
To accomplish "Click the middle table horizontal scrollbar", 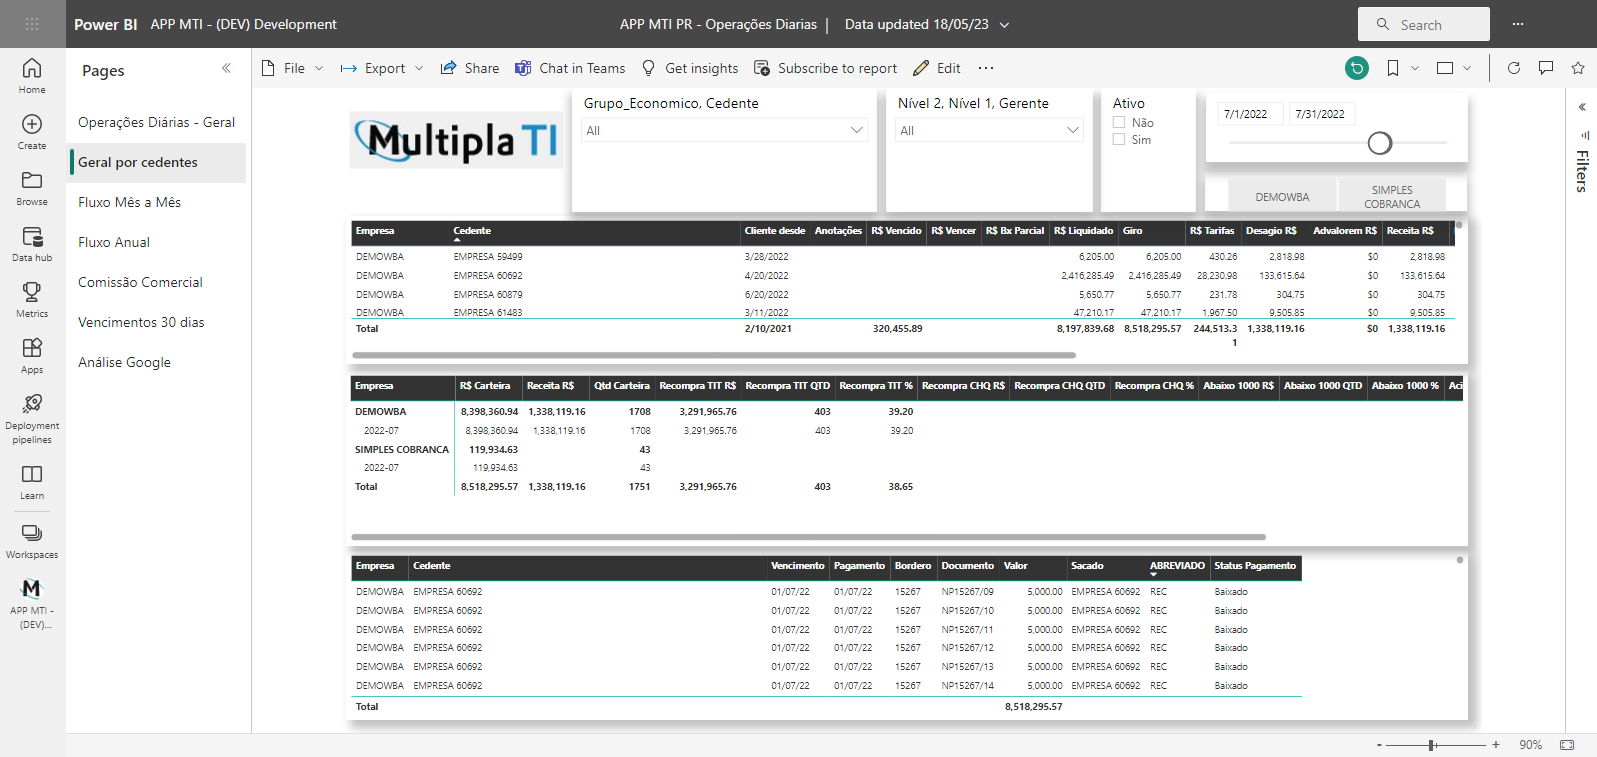I will pos(809,537).
